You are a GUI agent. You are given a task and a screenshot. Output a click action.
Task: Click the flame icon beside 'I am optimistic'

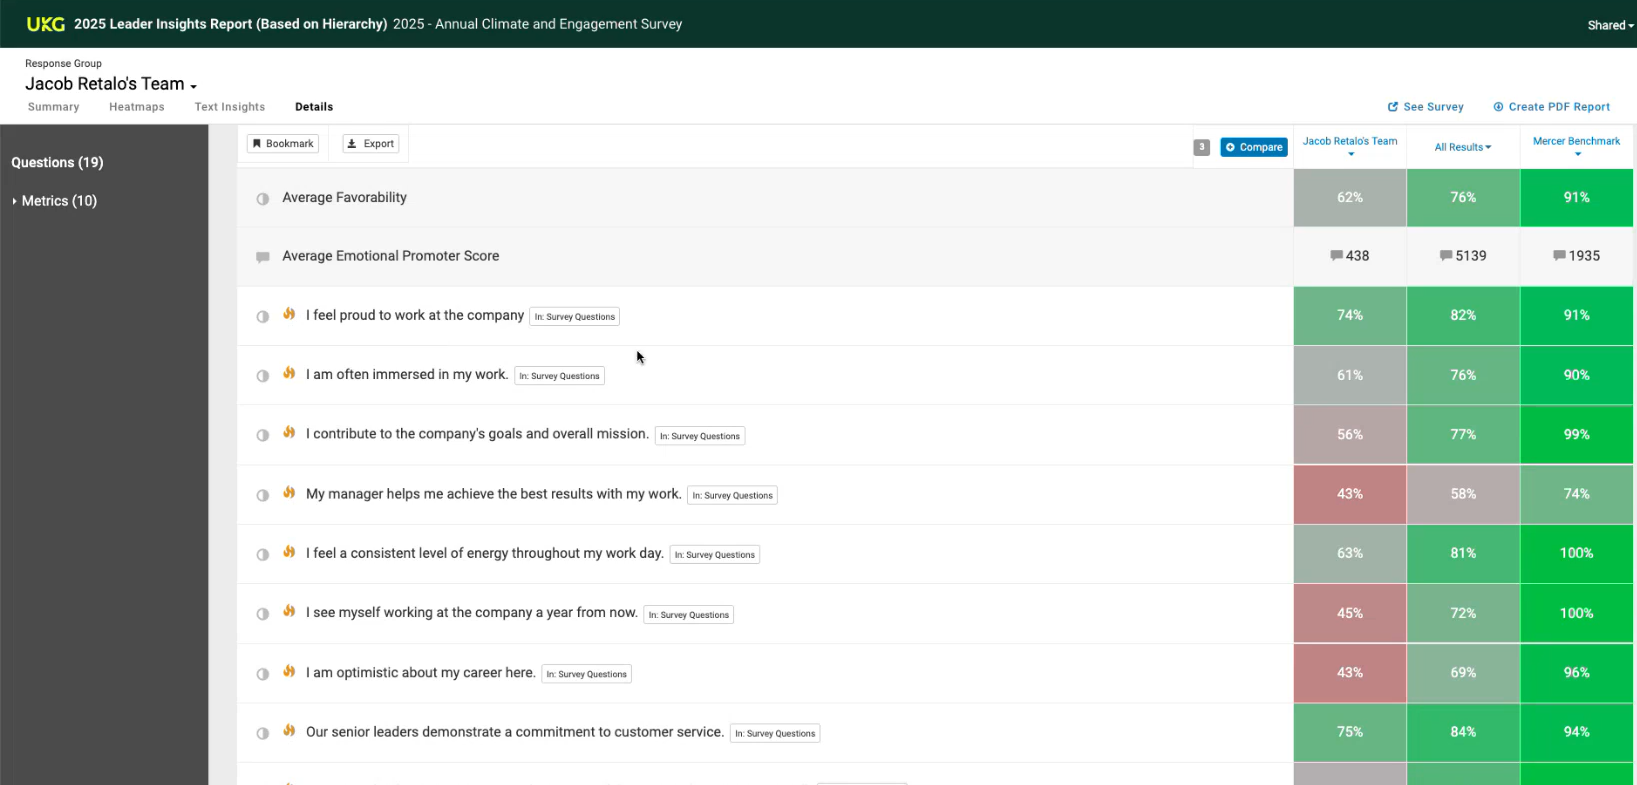point(289,672)
